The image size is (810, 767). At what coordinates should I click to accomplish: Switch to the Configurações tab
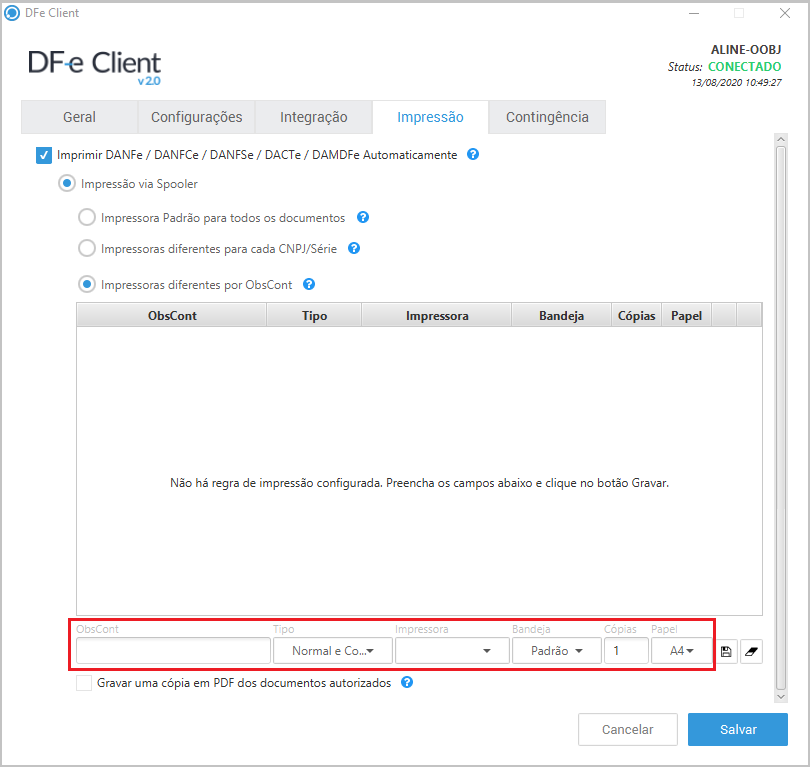[x=196, y=117]
